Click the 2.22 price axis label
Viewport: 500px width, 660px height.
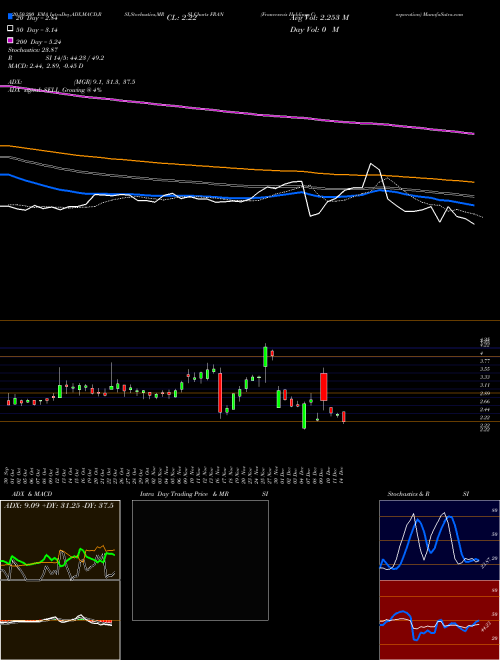point(485,417)
